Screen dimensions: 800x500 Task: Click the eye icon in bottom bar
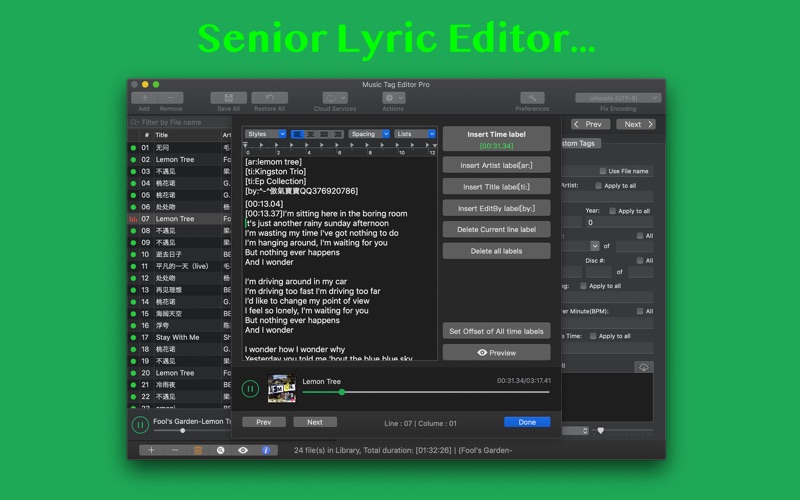click(243, 450)
